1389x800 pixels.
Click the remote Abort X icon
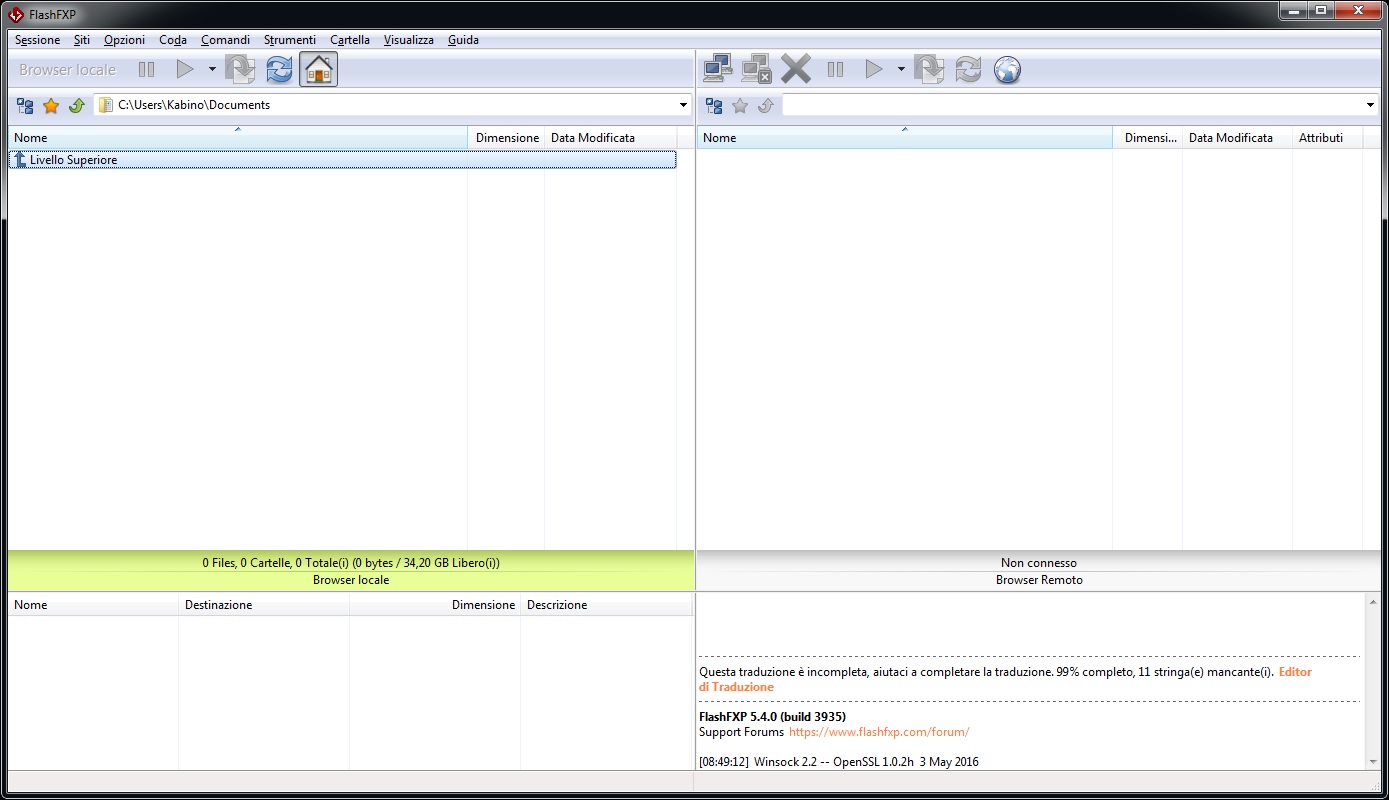(x=796, y=69)
